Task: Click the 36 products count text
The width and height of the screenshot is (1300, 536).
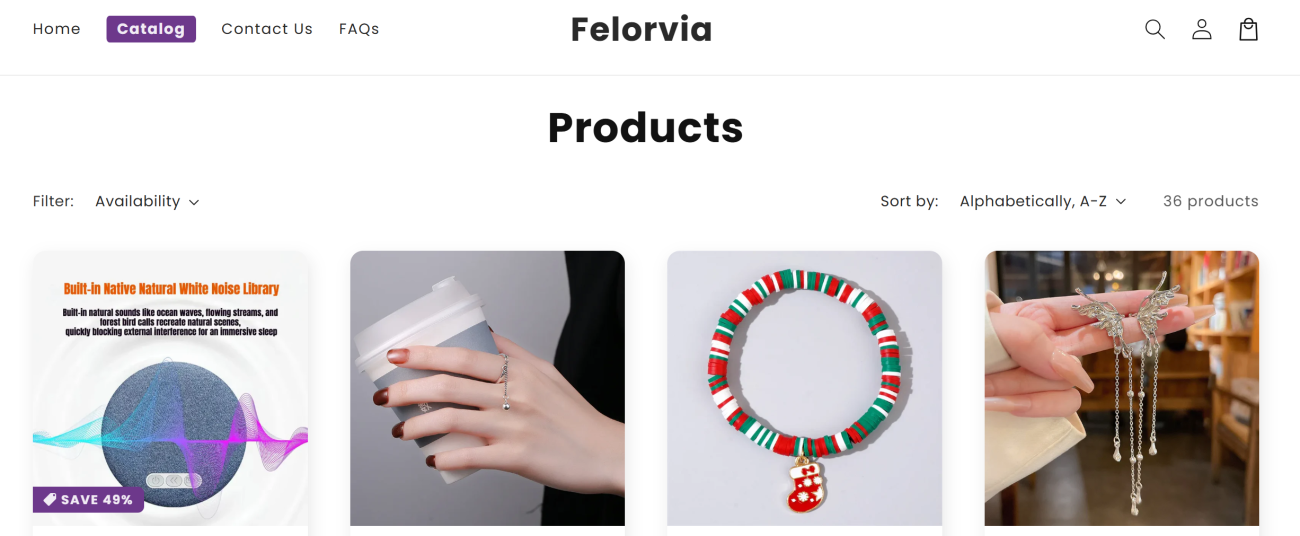Action: click(x=1211, y=201)
